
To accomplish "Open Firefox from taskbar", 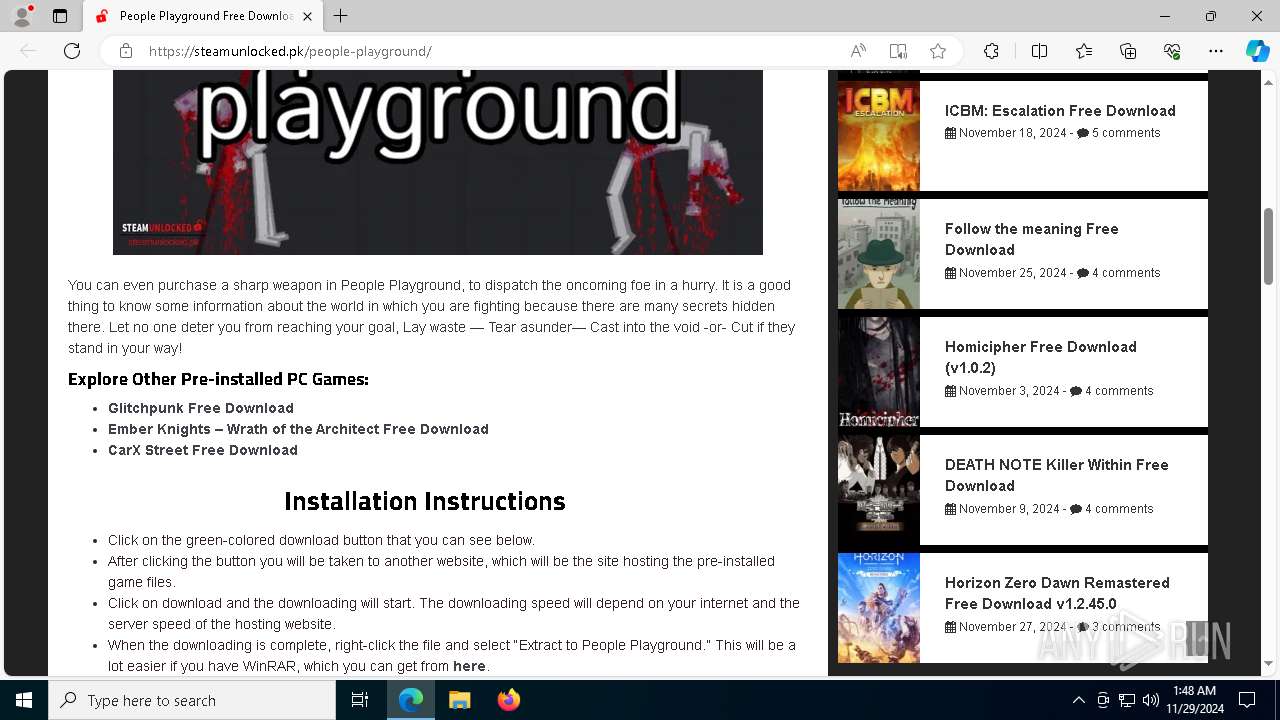I will point(509,700).
